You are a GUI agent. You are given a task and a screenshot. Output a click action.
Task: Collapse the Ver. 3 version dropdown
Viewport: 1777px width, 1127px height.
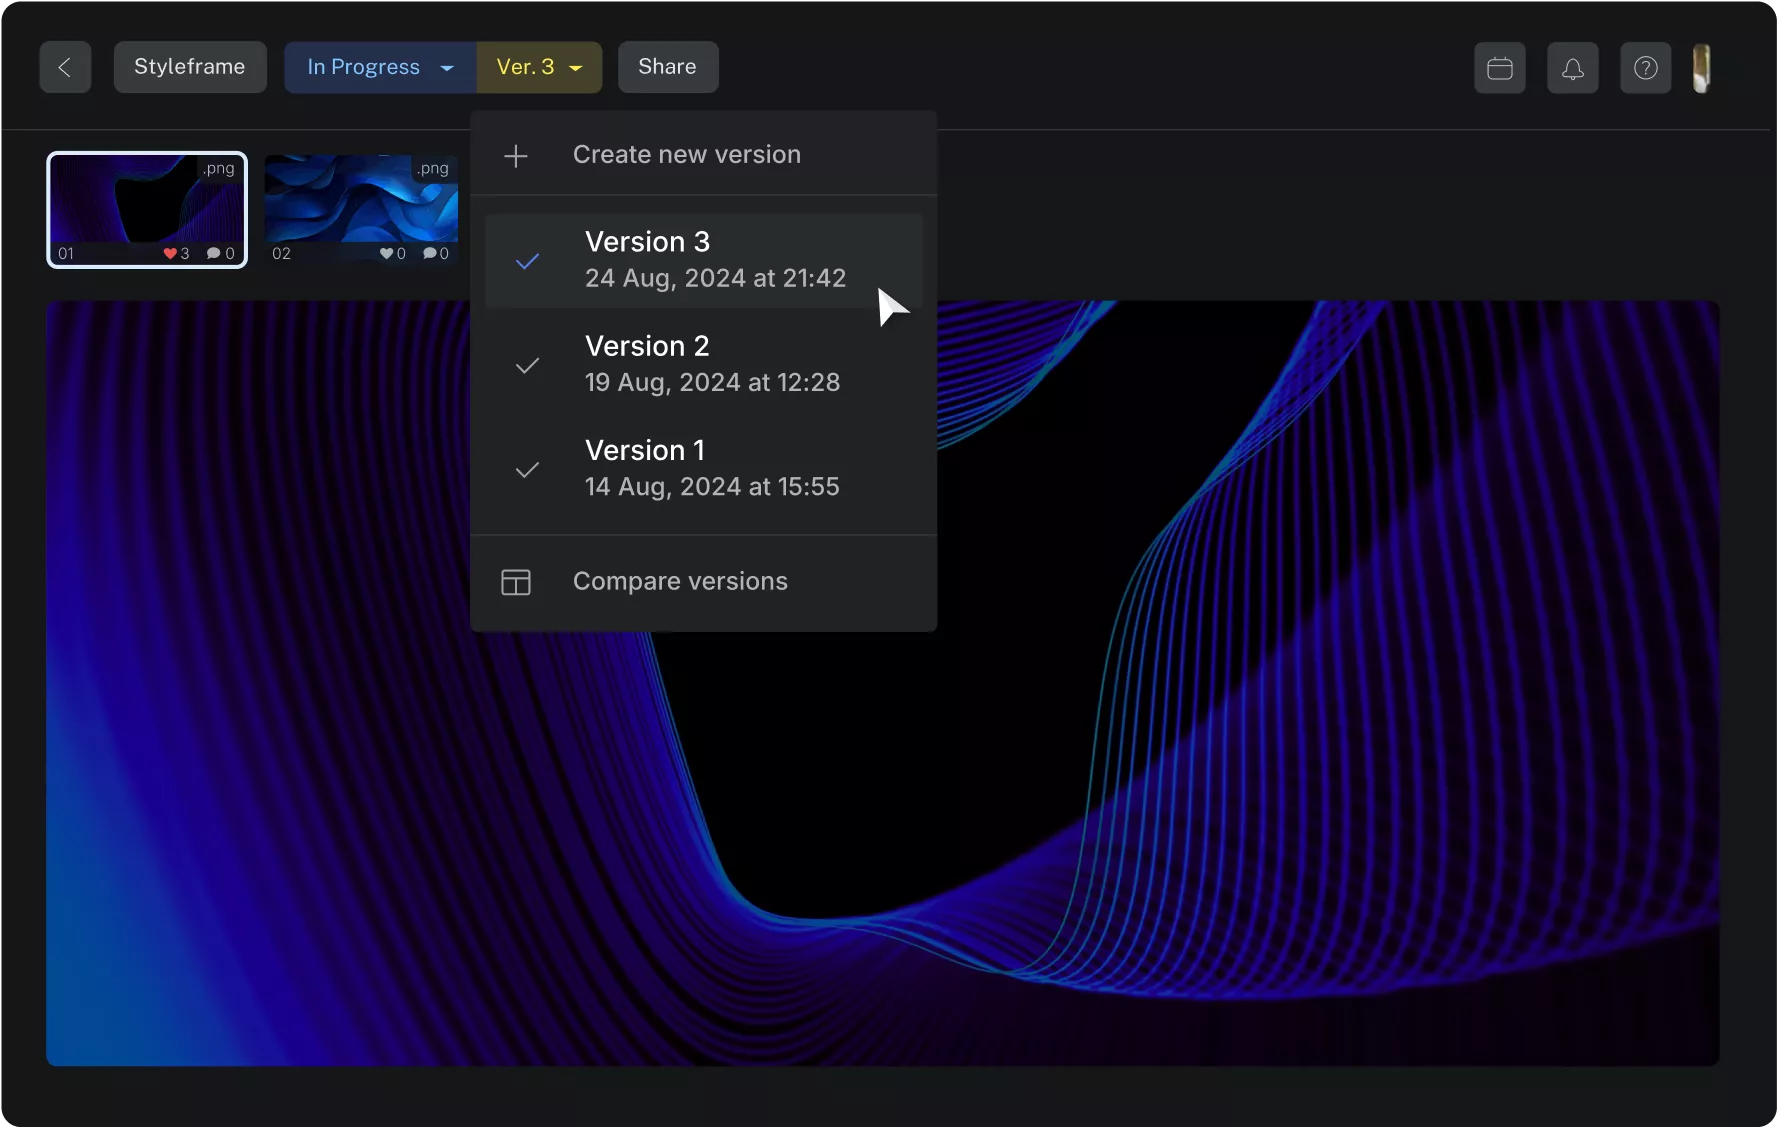pos(539,67)
